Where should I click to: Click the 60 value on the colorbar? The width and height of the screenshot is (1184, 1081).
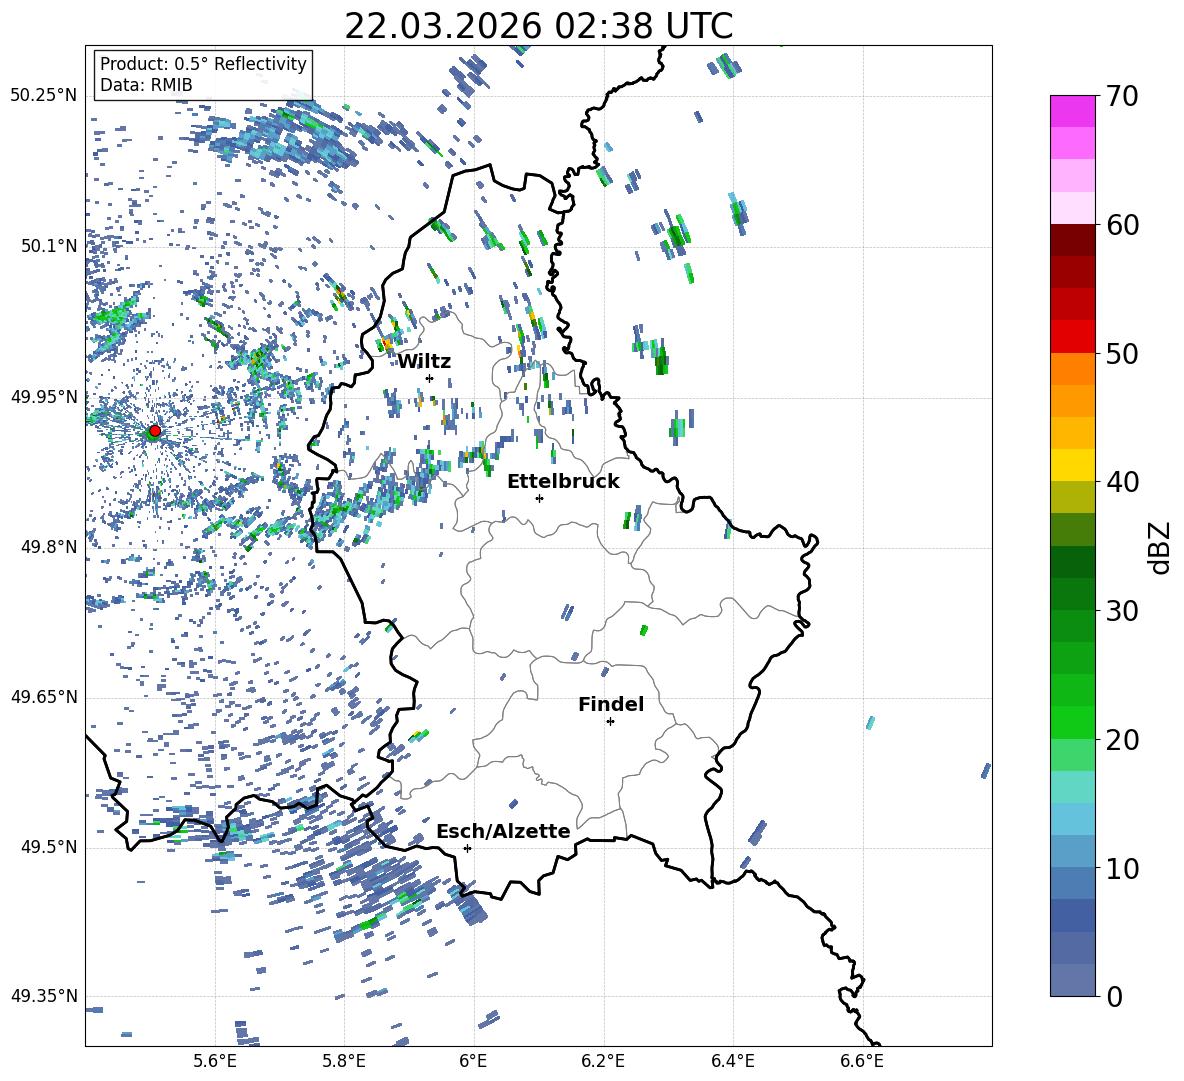1122,225
